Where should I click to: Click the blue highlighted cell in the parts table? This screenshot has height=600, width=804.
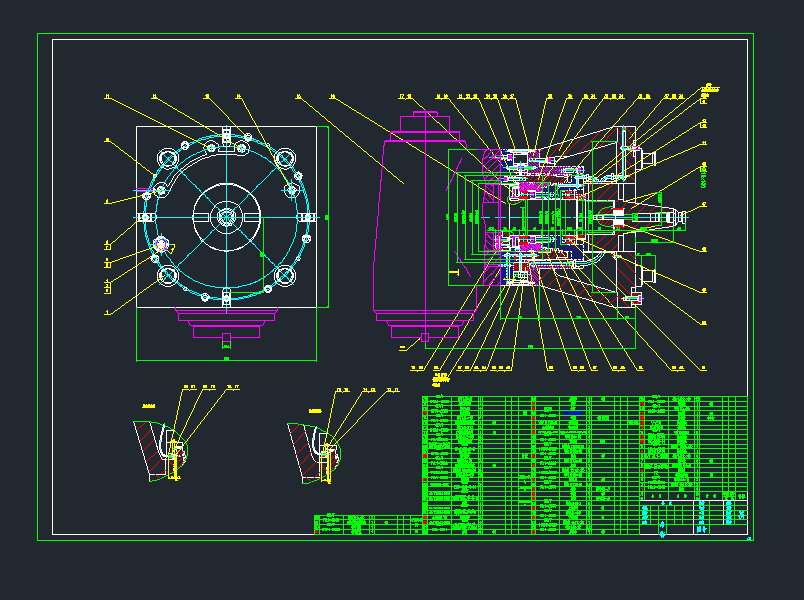tap(573, 412)
